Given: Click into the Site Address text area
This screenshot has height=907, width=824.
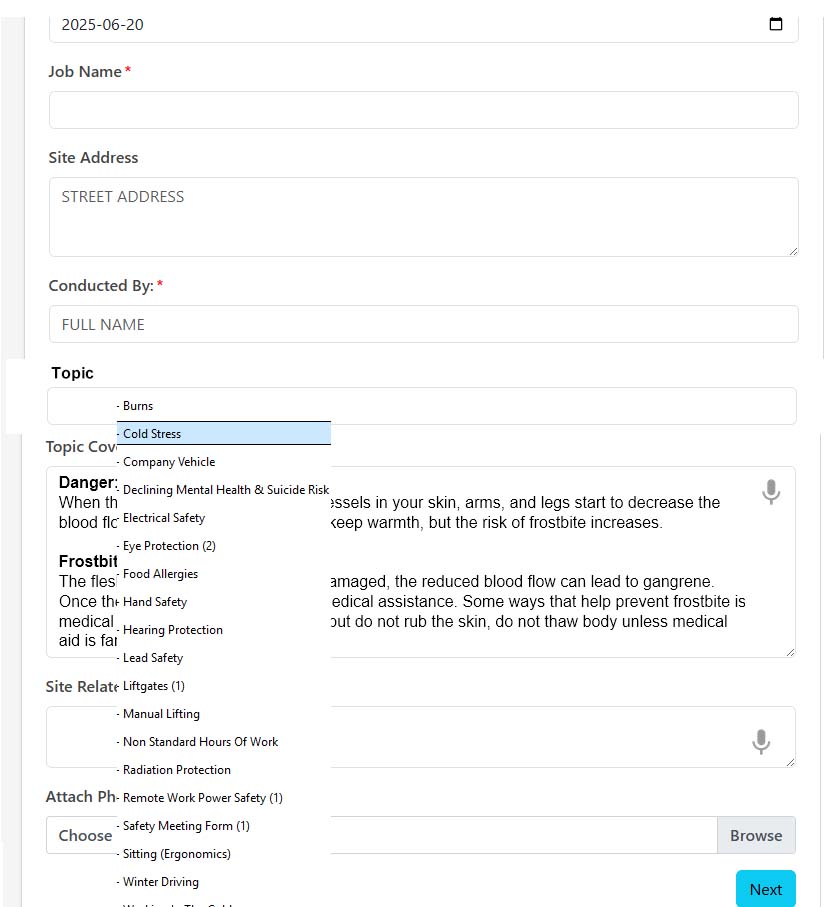Looking at the screenshot, I should point(424,217).
